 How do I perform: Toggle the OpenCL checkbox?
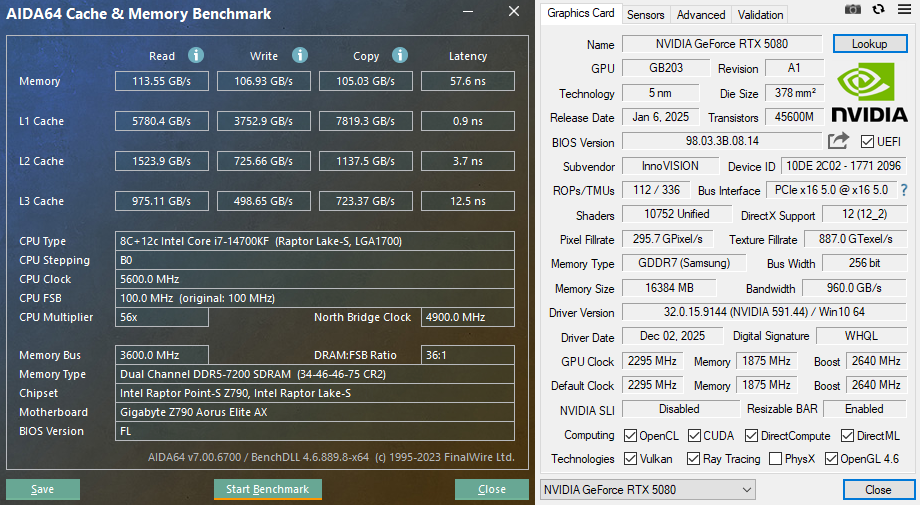tap(630, 435)
